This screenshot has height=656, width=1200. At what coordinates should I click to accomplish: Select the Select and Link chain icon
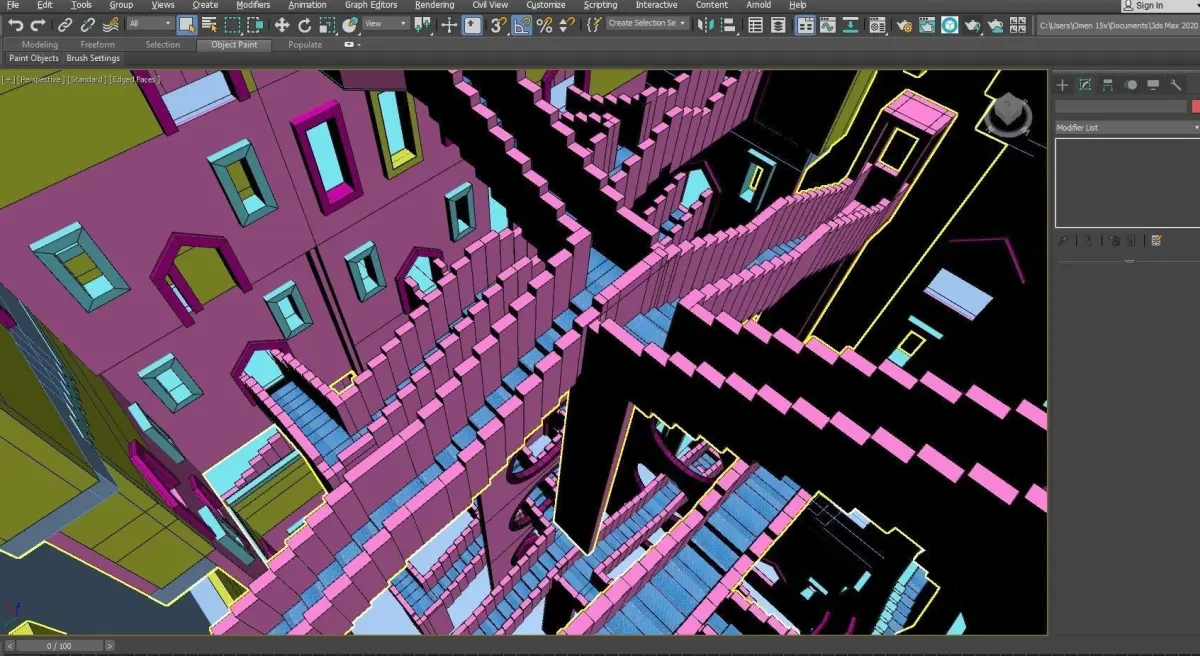click(x=65, y=25)
